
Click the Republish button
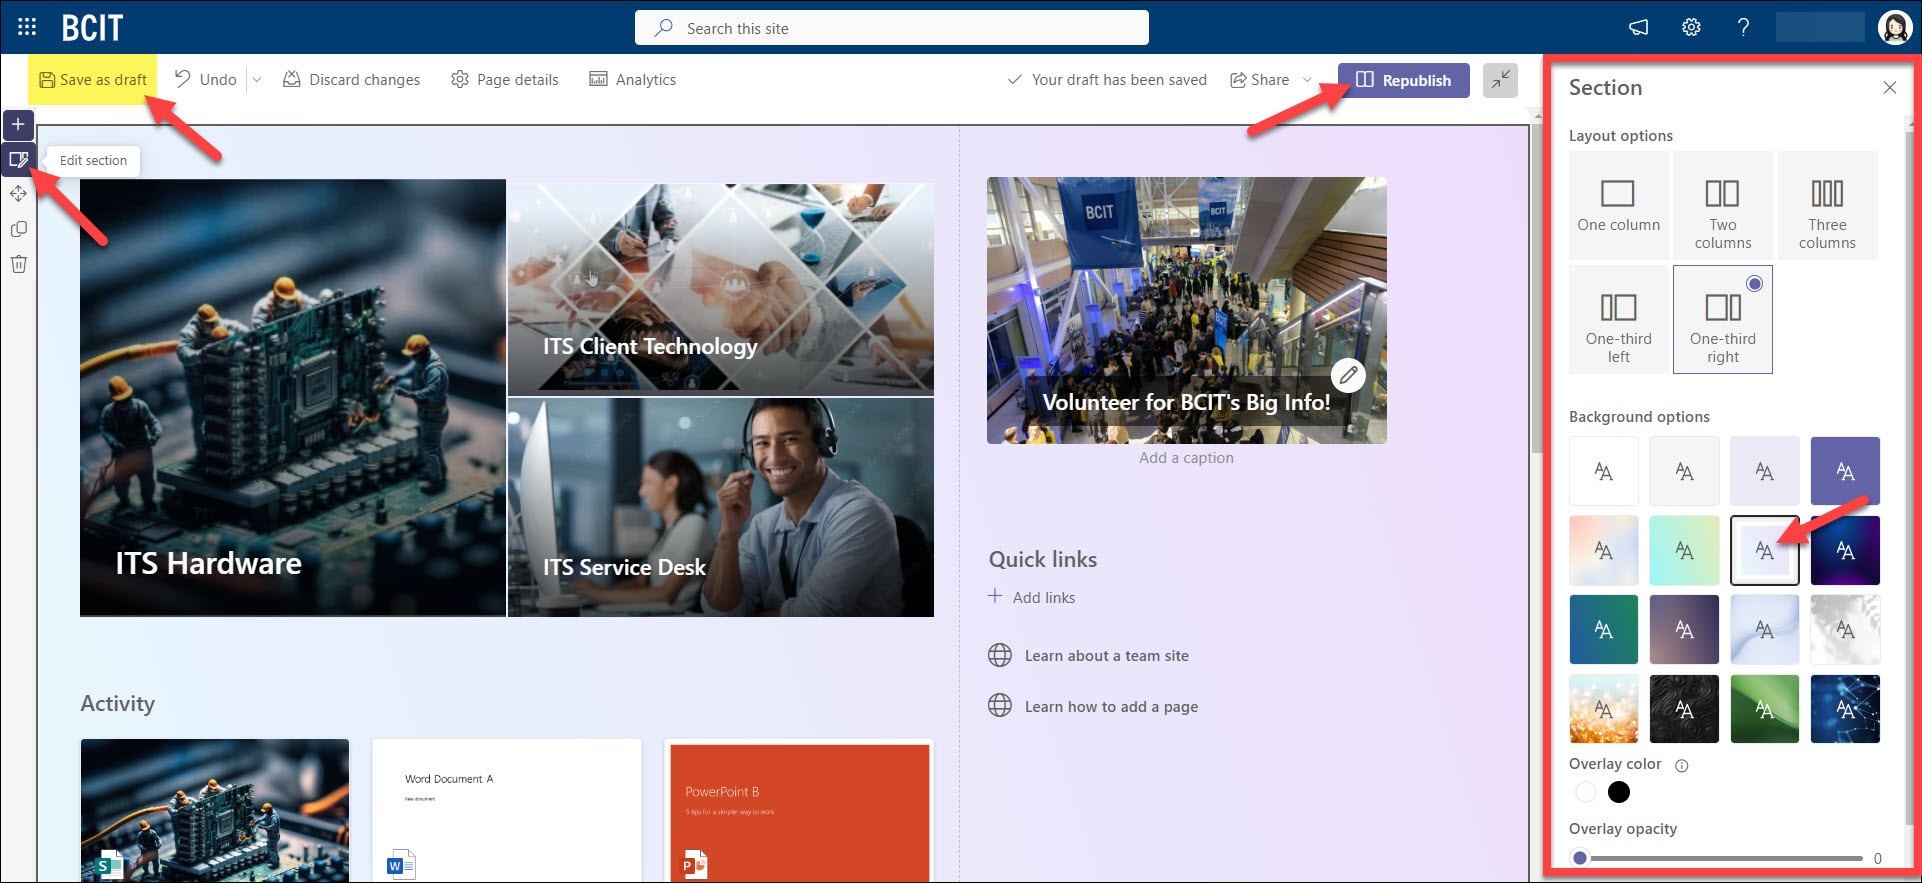click(x=1404, y=80)
